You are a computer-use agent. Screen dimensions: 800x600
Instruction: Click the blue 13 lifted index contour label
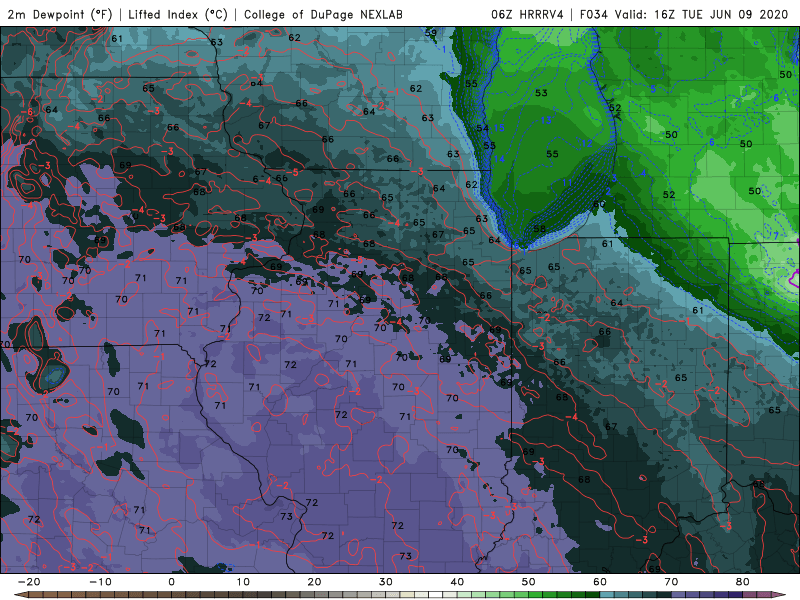[546, 120]
